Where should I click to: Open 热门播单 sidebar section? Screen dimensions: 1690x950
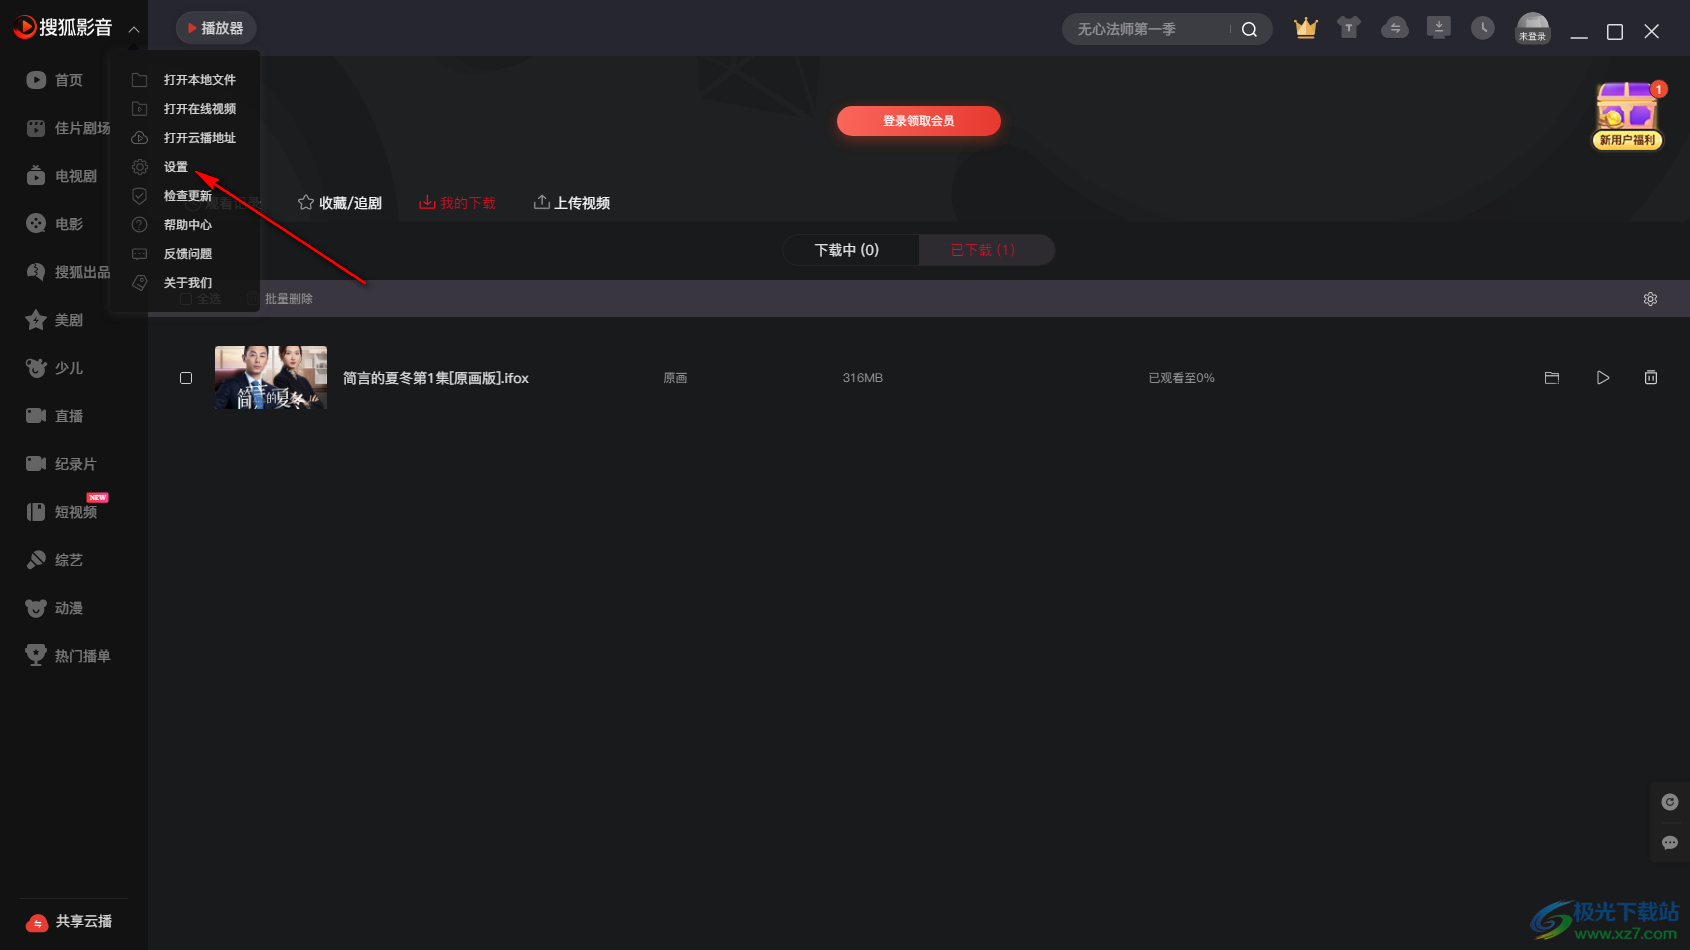click(x=68, y=656)
